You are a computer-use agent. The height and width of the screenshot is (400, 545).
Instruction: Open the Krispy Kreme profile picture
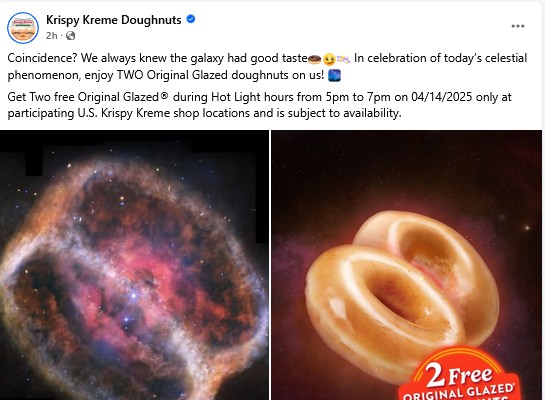[x=23, y=28]
